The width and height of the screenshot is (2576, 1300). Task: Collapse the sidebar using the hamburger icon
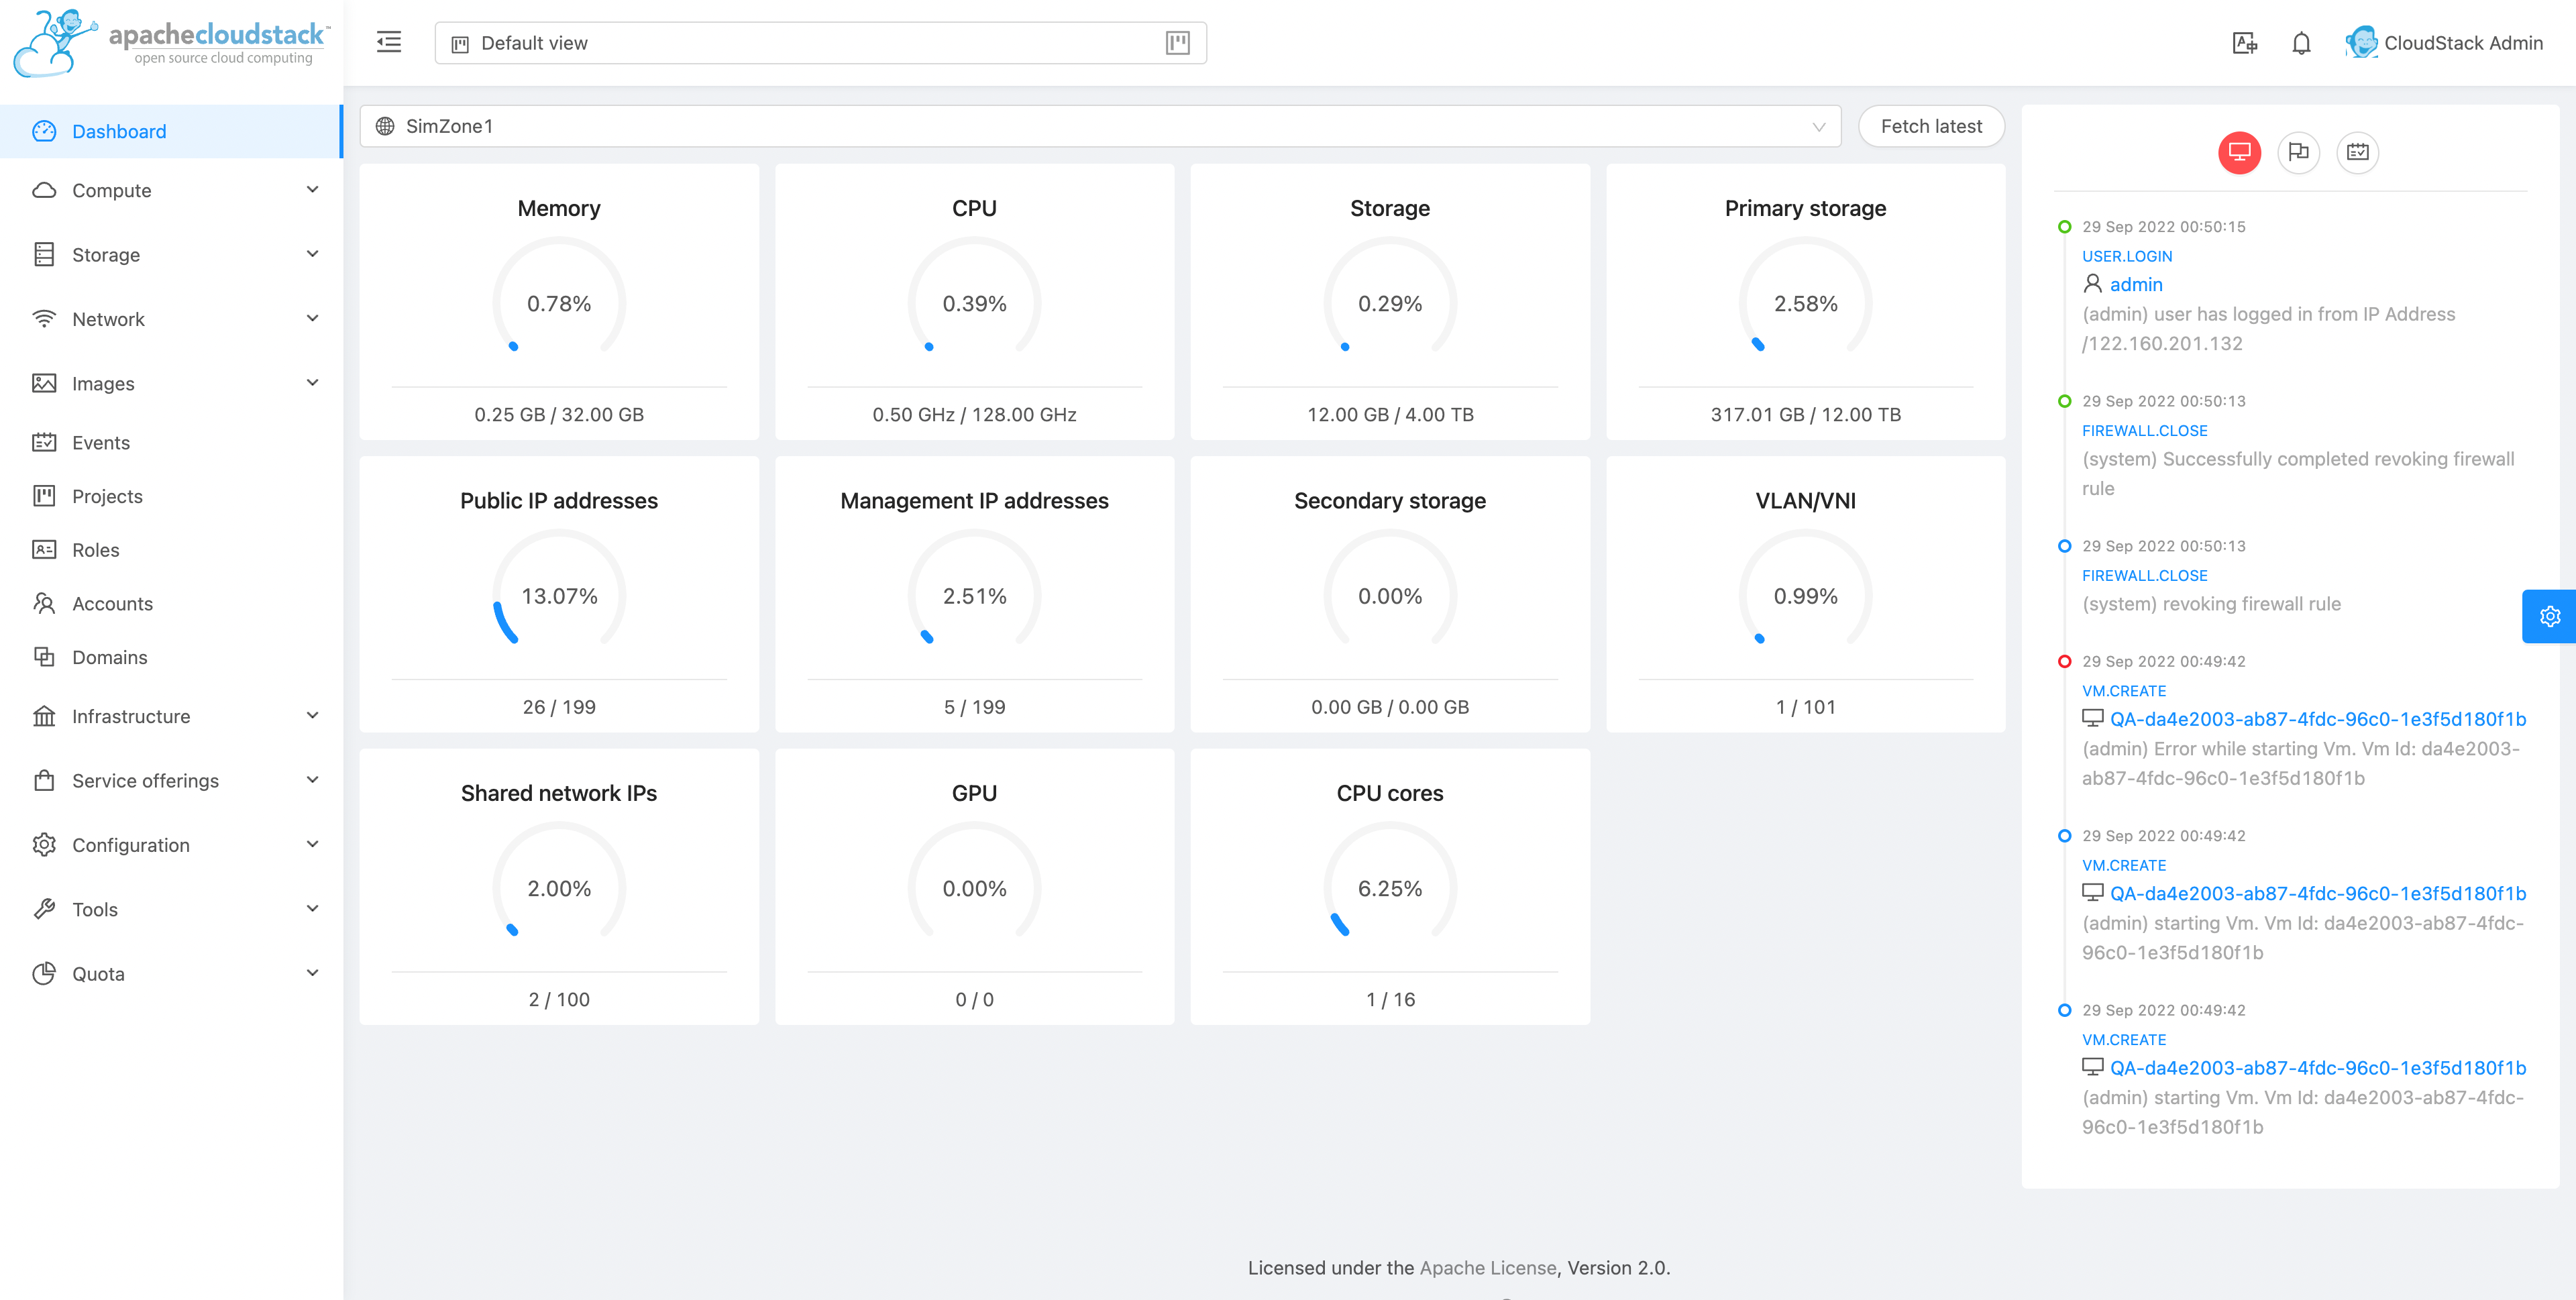point(389,42)
